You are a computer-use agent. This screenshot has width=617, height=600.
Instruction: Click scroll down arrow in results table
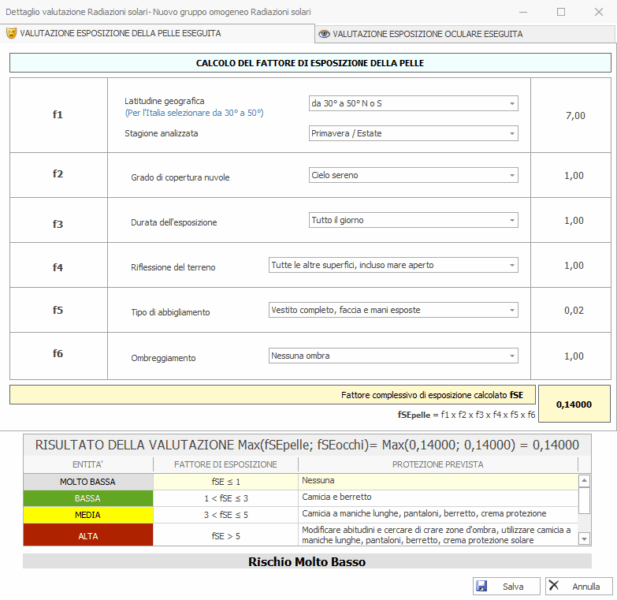coord(584,539)
